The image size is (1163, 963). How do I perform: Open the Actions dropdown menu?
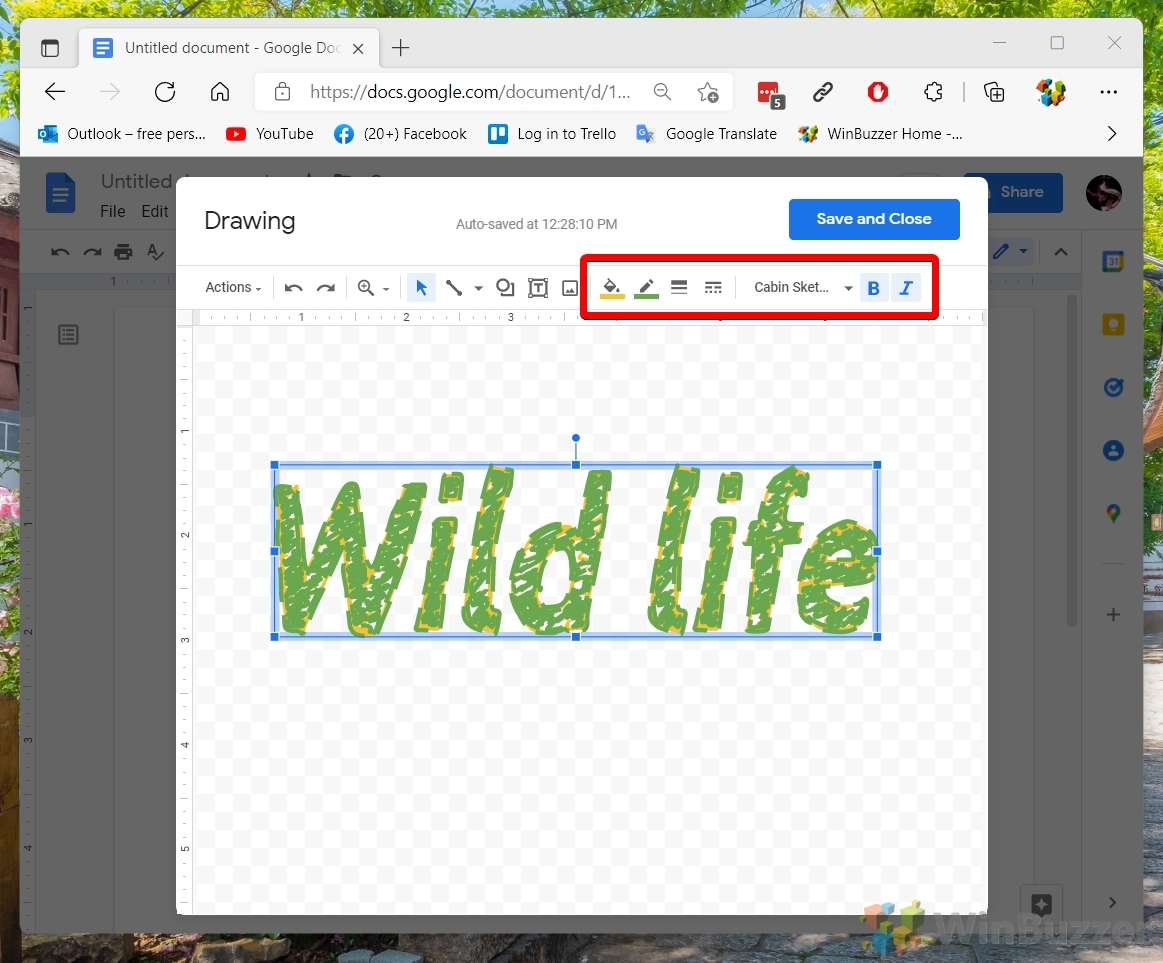pos(233,288)
